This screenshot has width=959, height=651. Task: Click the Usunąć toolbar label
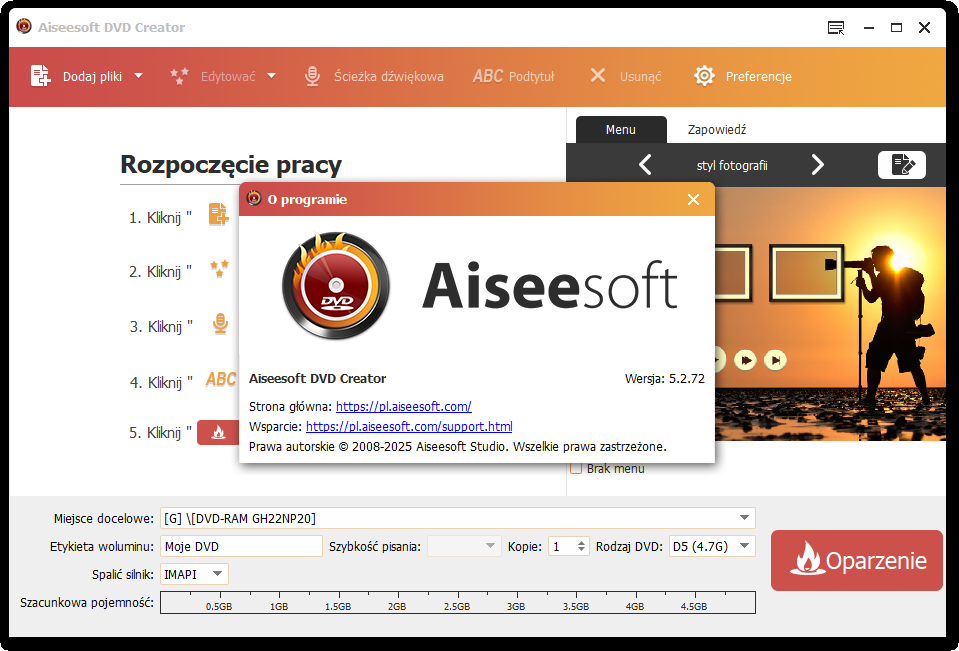pyautogui.click(x=641, y=76)
